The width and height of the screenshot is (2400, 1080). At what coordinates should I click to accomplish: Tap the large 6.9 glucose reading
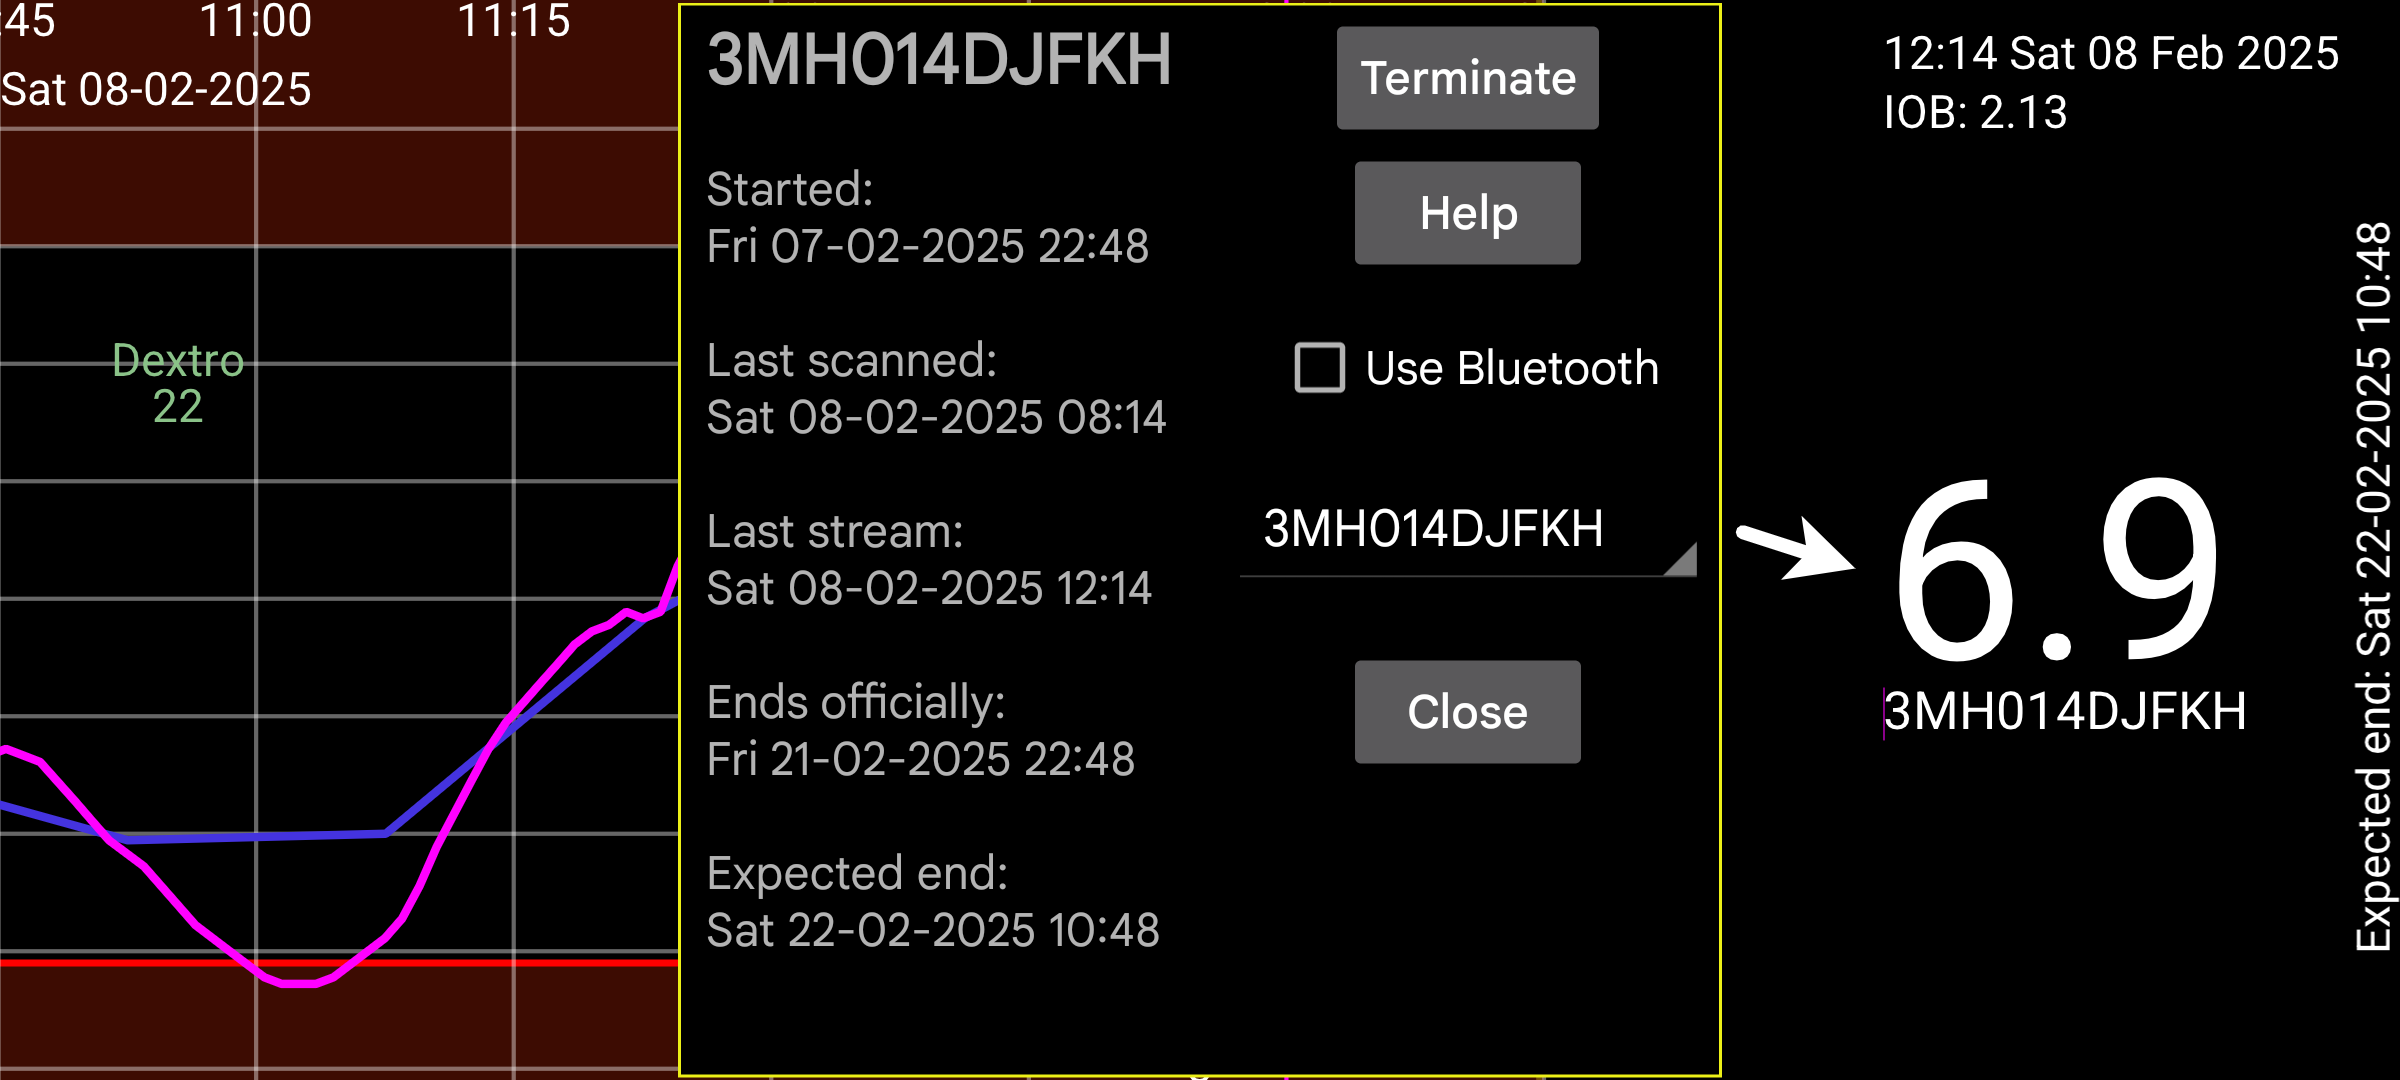[x=2057, y=572]
